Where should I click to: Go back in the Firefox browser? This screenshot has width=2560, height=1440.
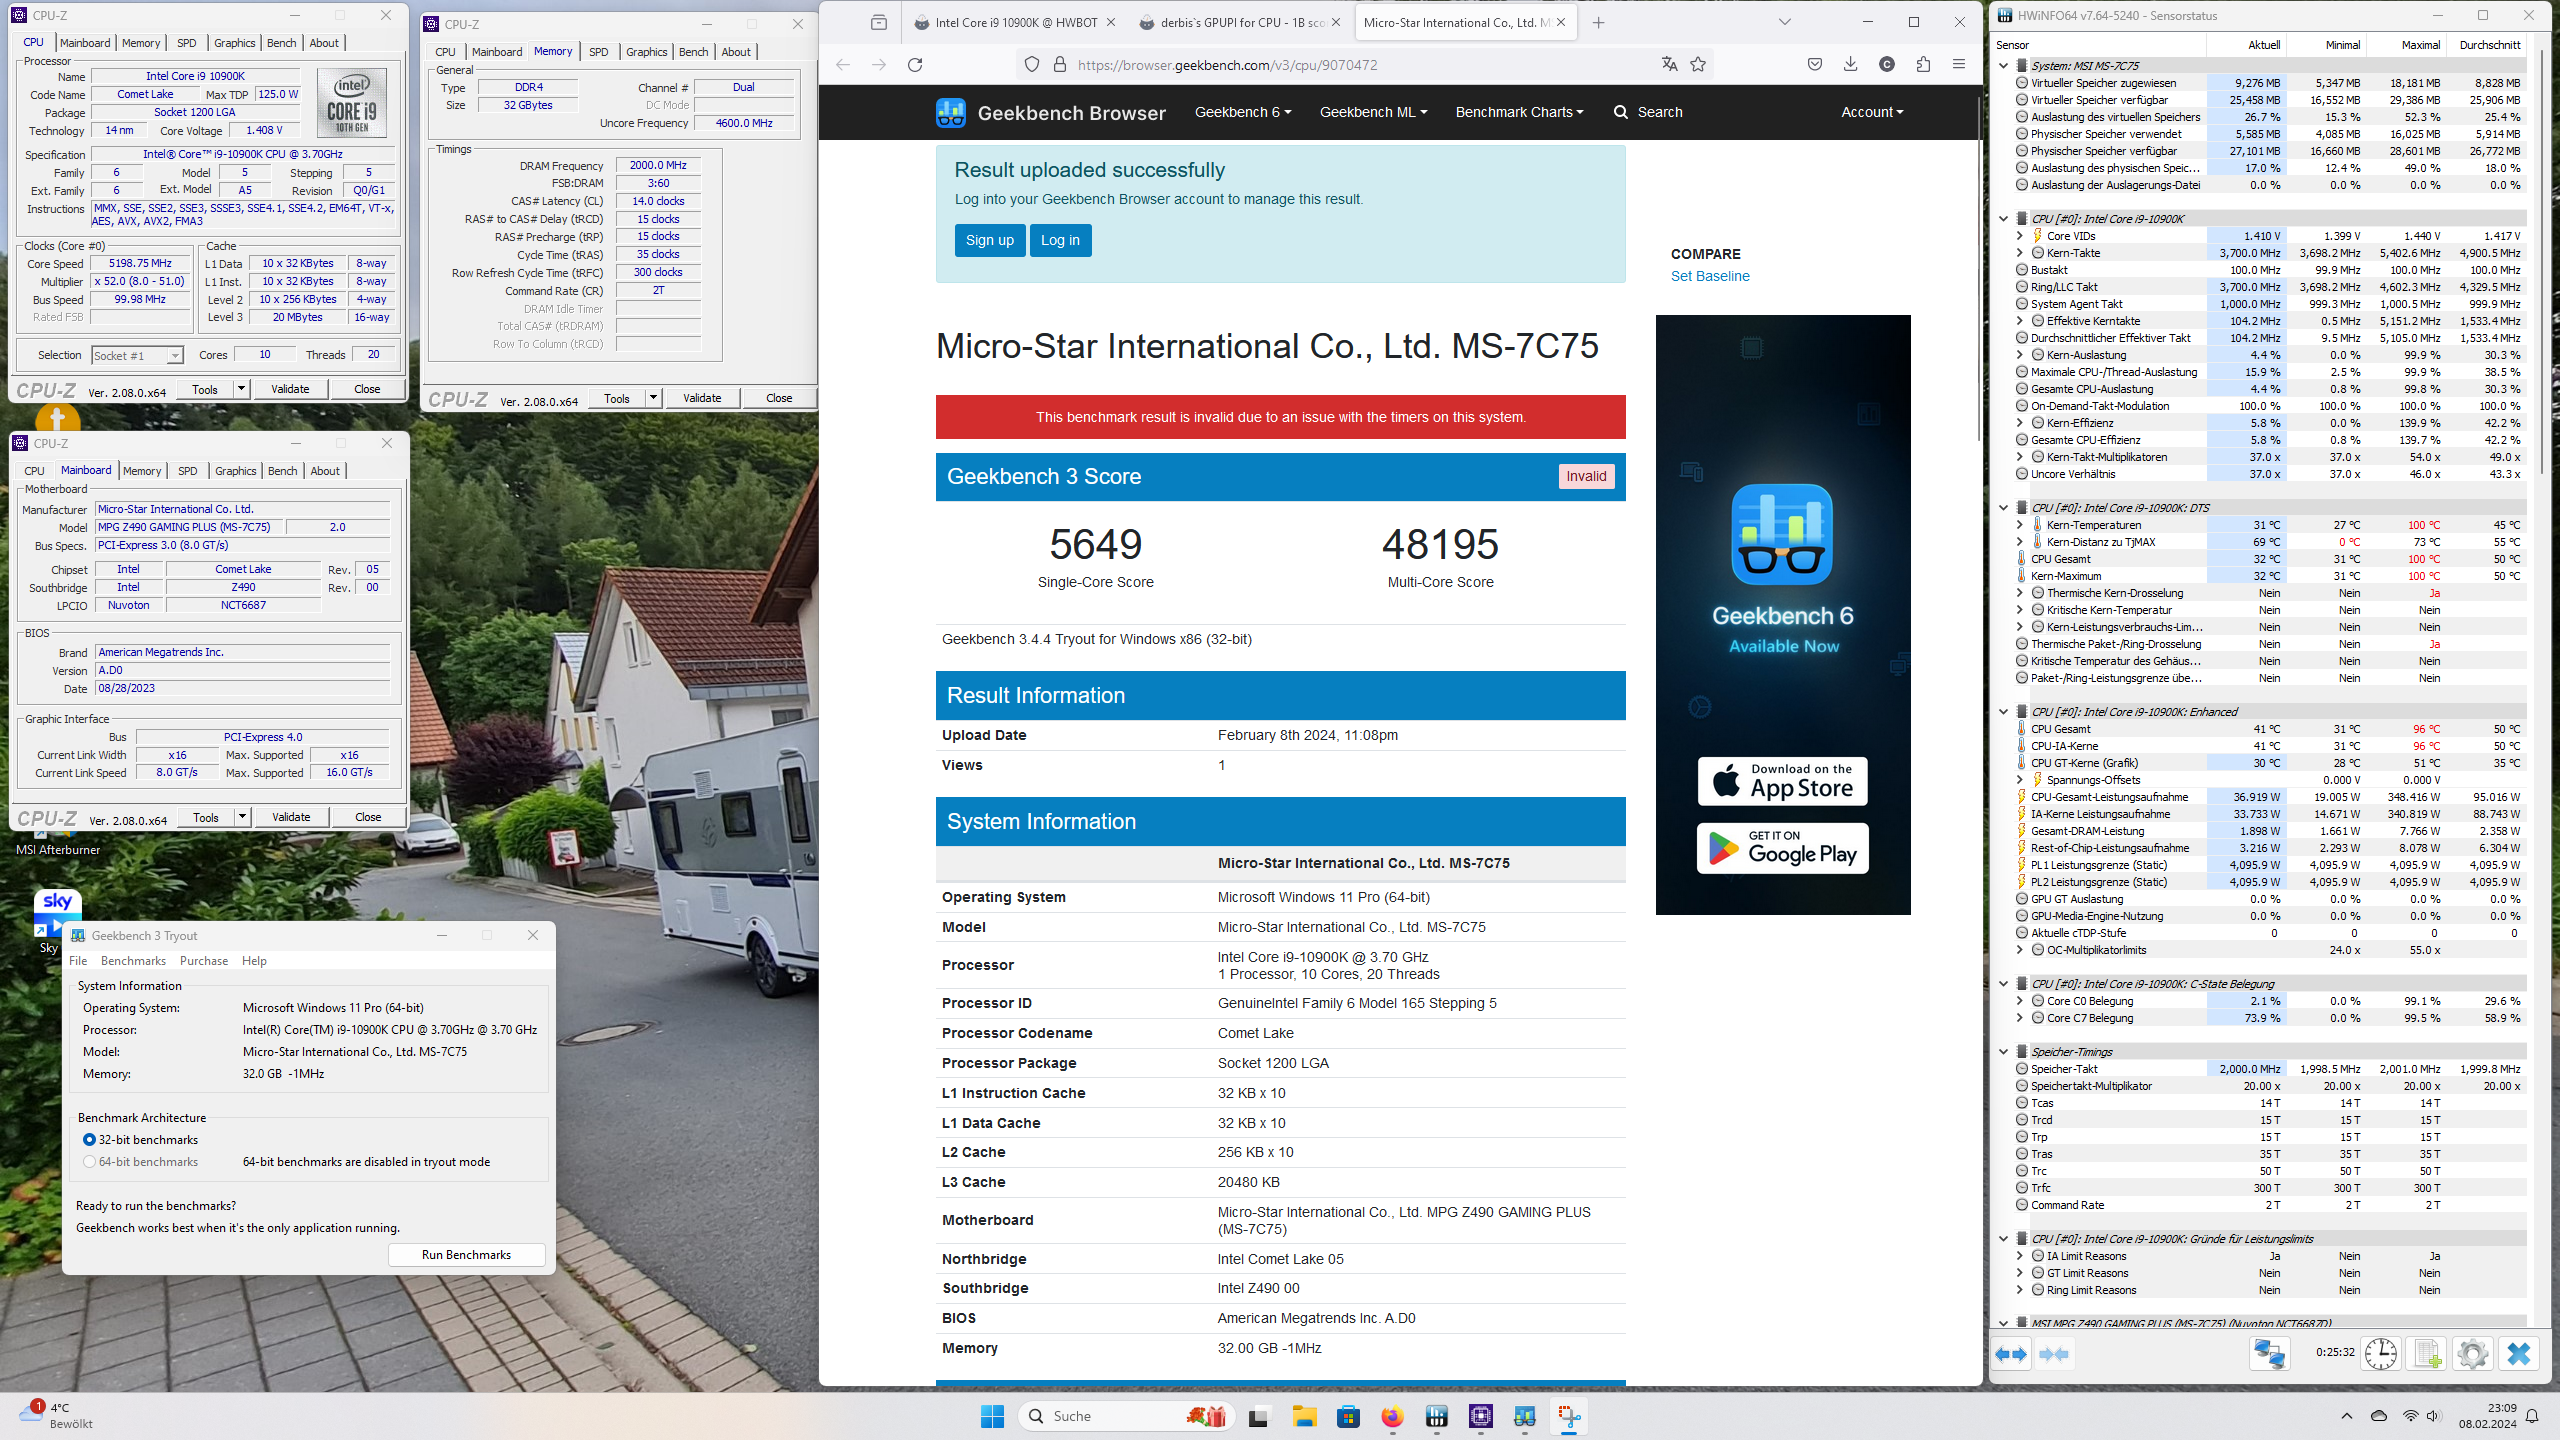[x=843, y=65]
